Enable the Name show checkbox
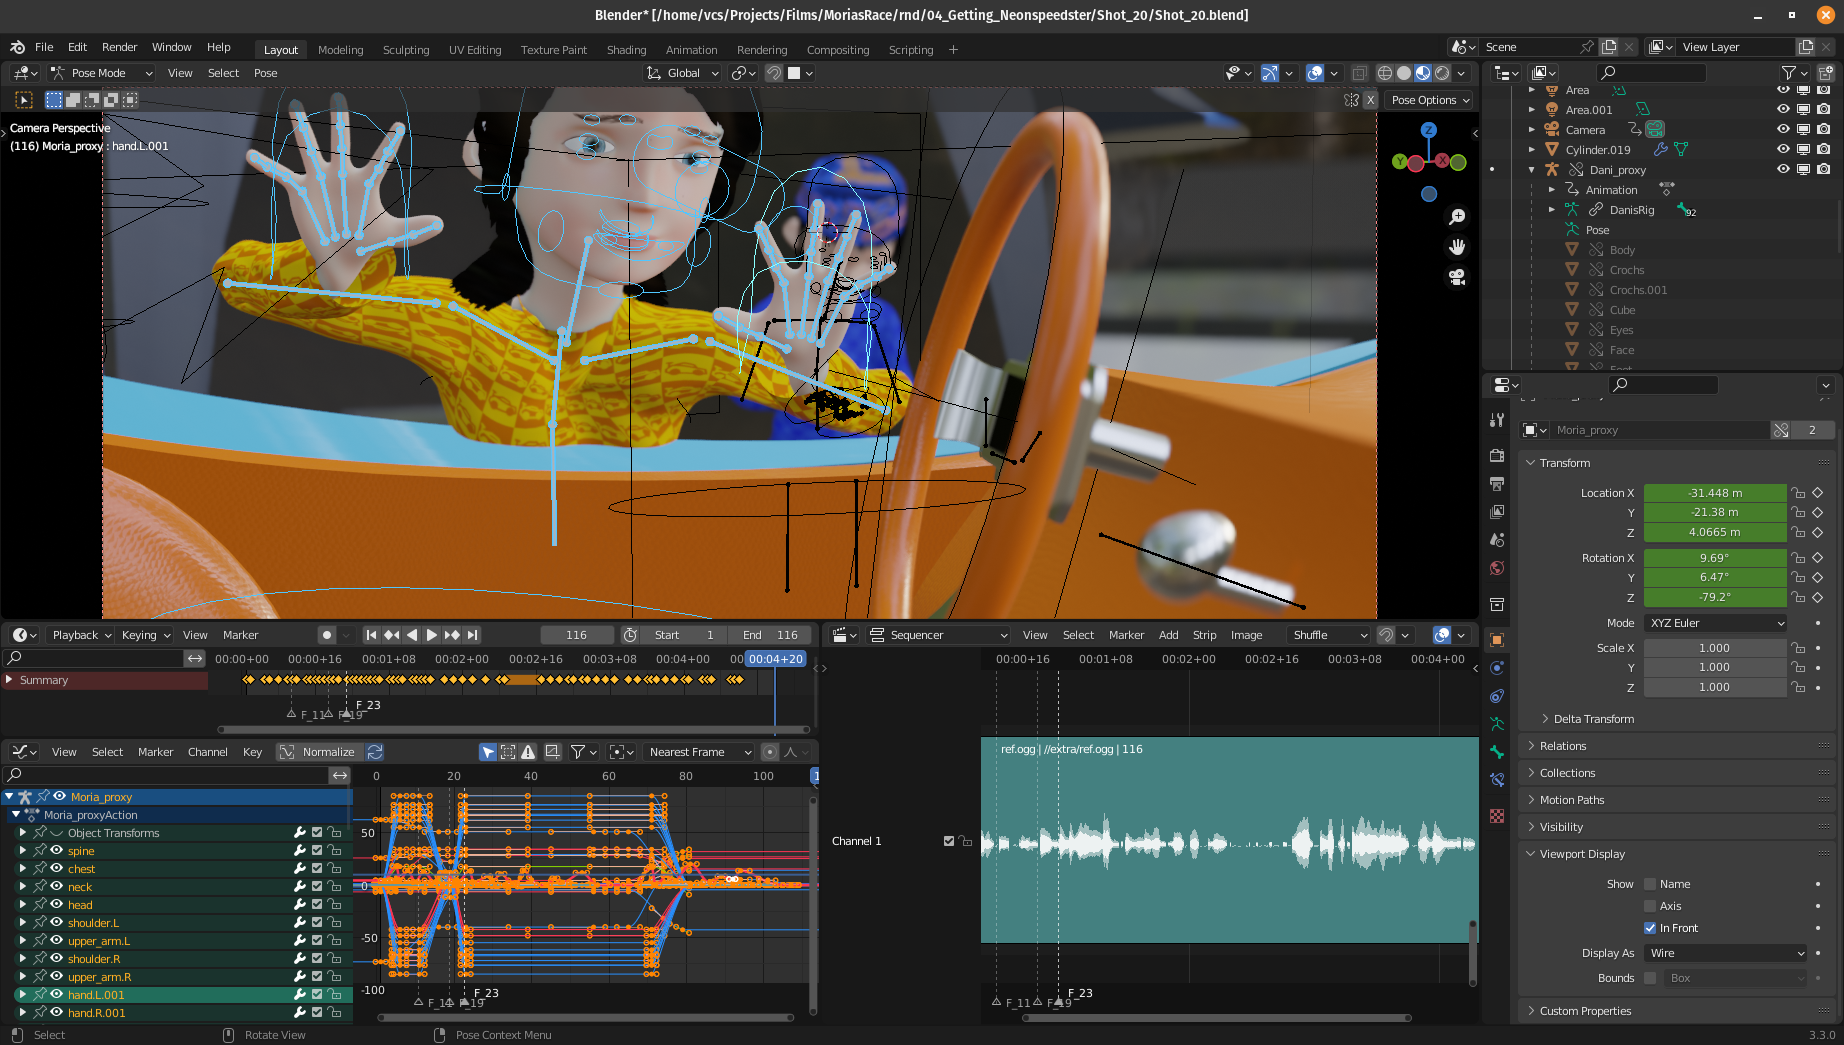The width and height of the screenshot is (1844, 1045). pyautogui.click(x=1650, y=884)
